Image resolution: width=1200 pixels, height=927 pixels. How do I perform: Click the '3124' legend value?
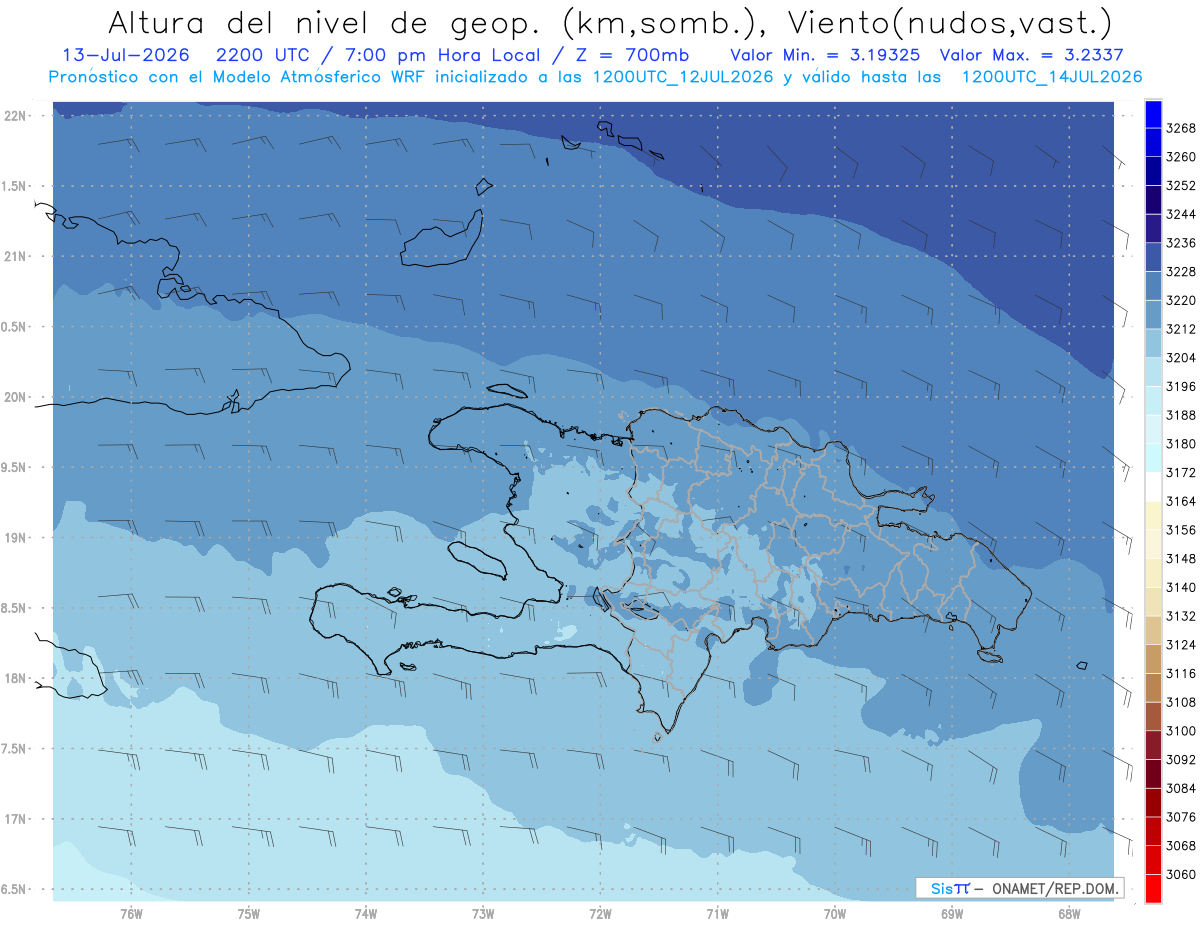(1181, 645)
